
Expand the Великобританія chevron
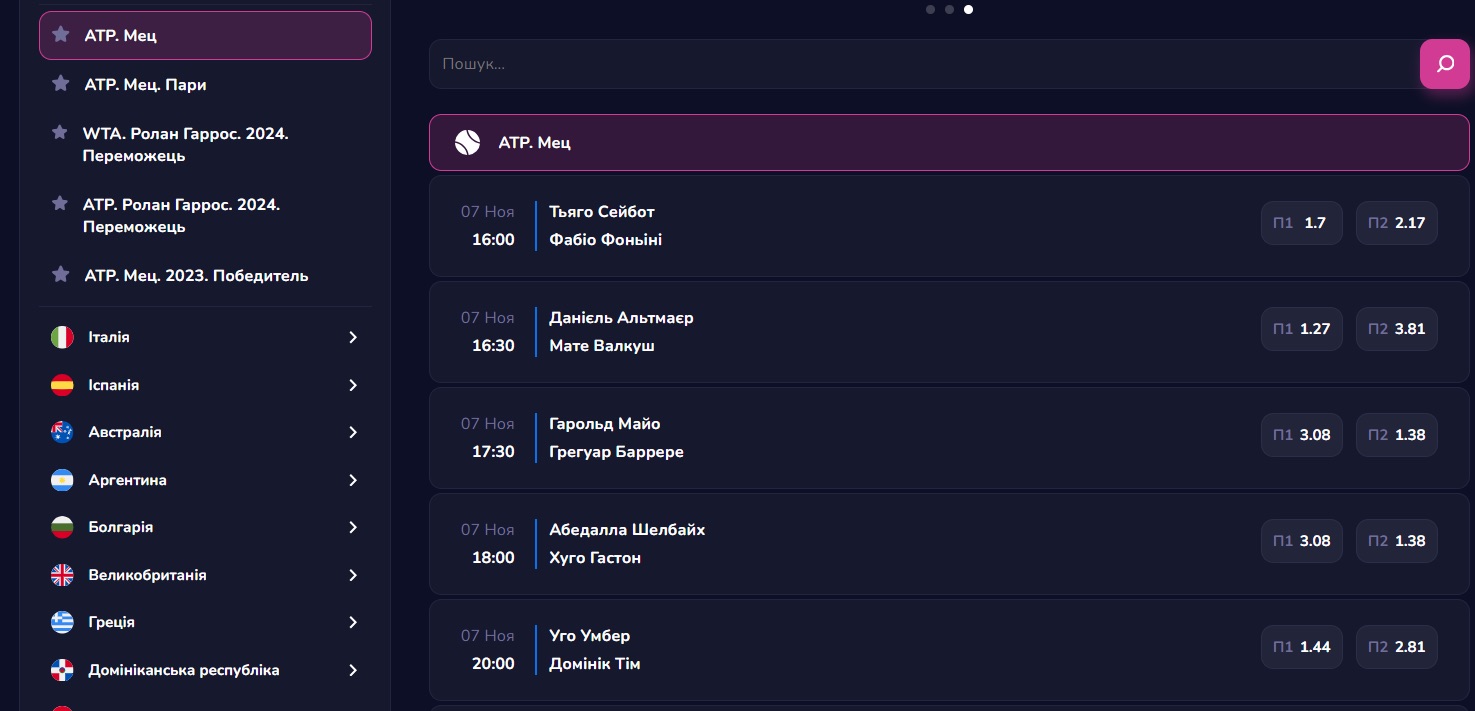(x=353, y=575)
